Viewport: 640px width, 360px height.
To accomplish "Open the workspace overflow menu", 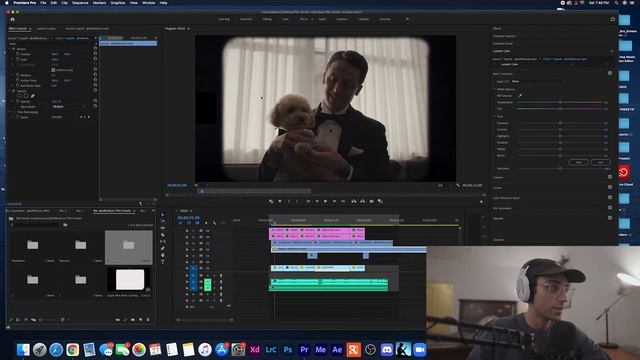I will pos(407,19).
